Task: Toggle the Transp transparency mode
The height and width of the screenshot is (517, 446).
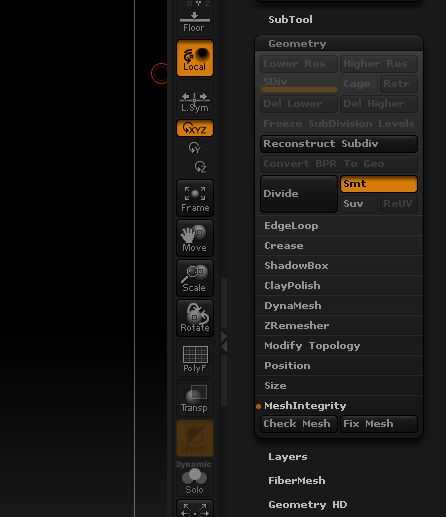Action: [195, 399]
